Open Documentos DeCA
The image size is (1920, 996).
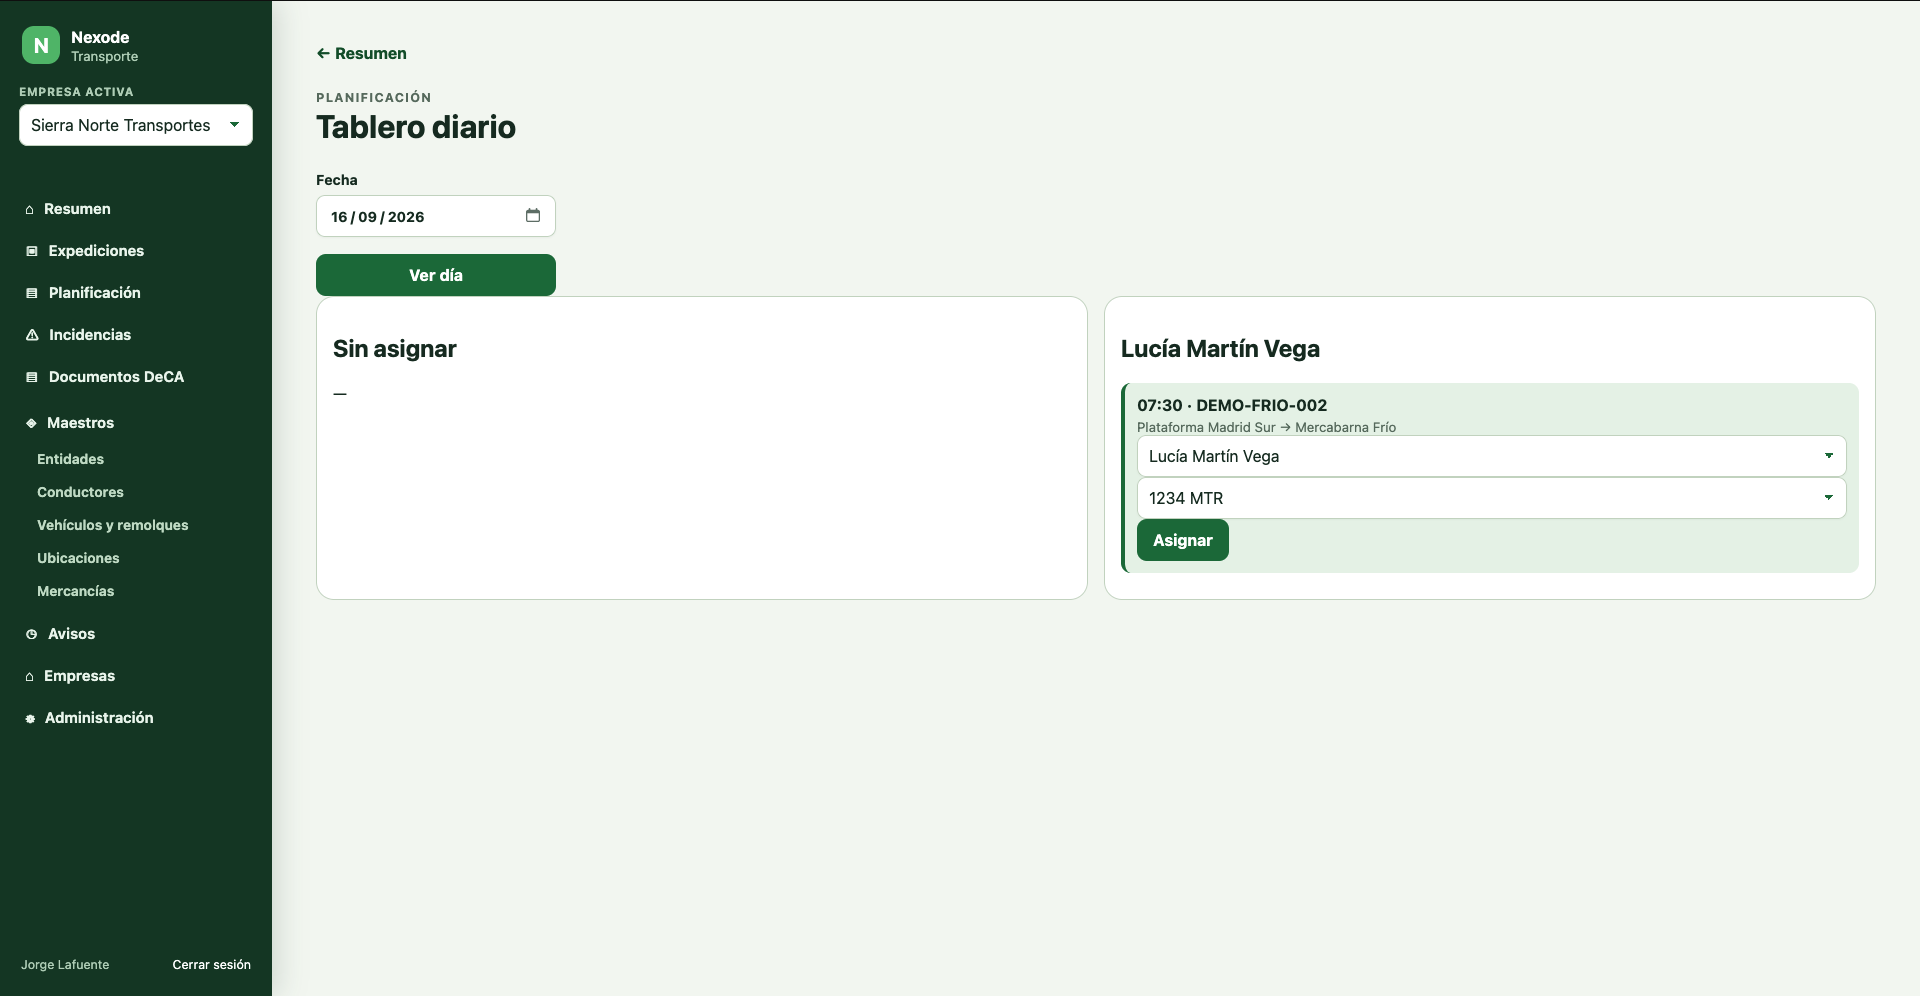(116, 377)
